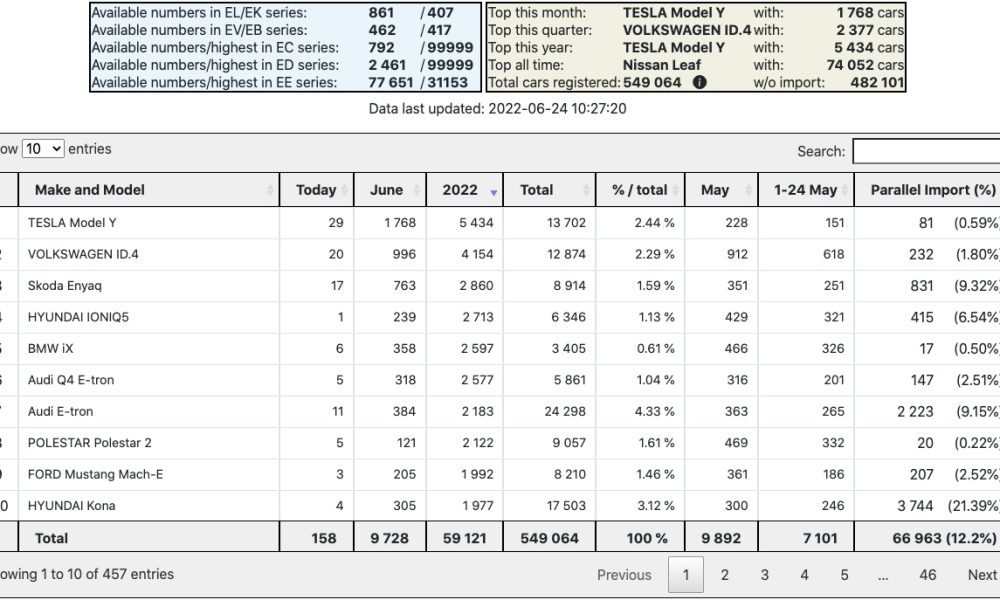
Task: Click the 4.33 % share for Audi E-tron
Action: tap(654, 411)
